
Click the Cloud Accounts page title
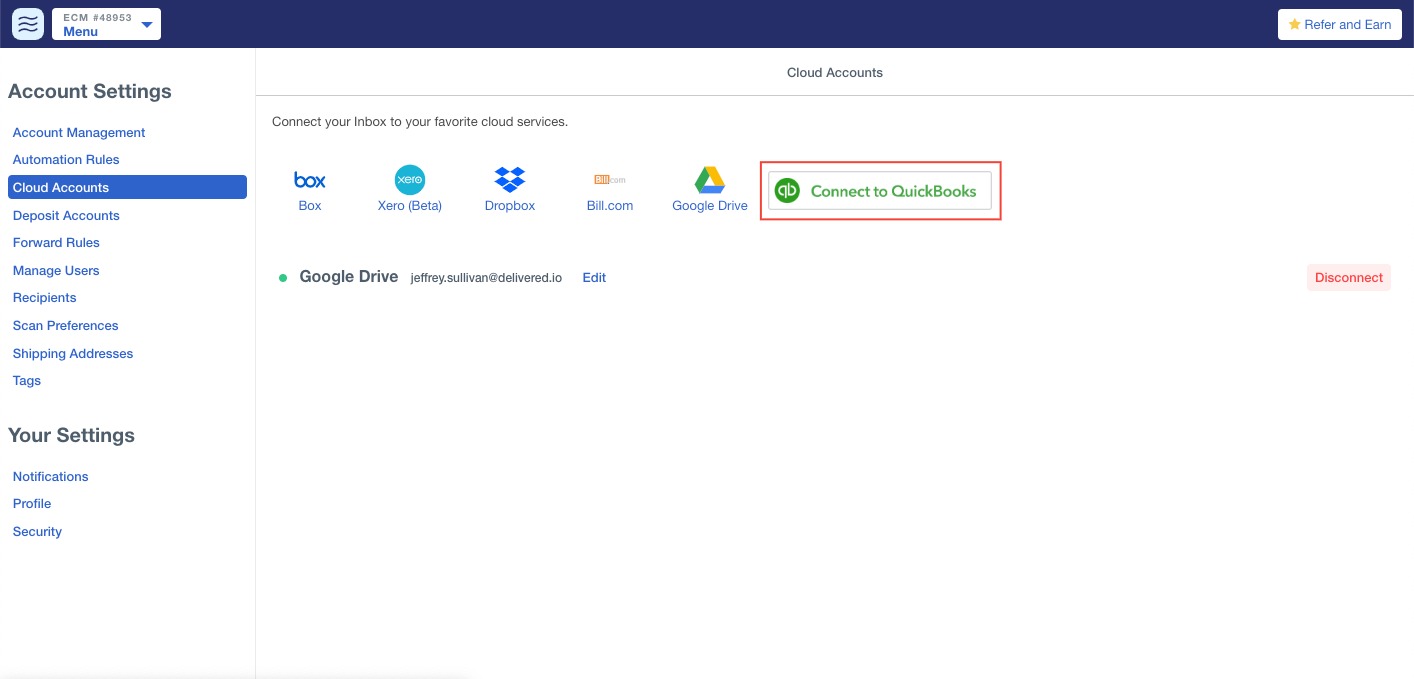[x=835, y=72]
